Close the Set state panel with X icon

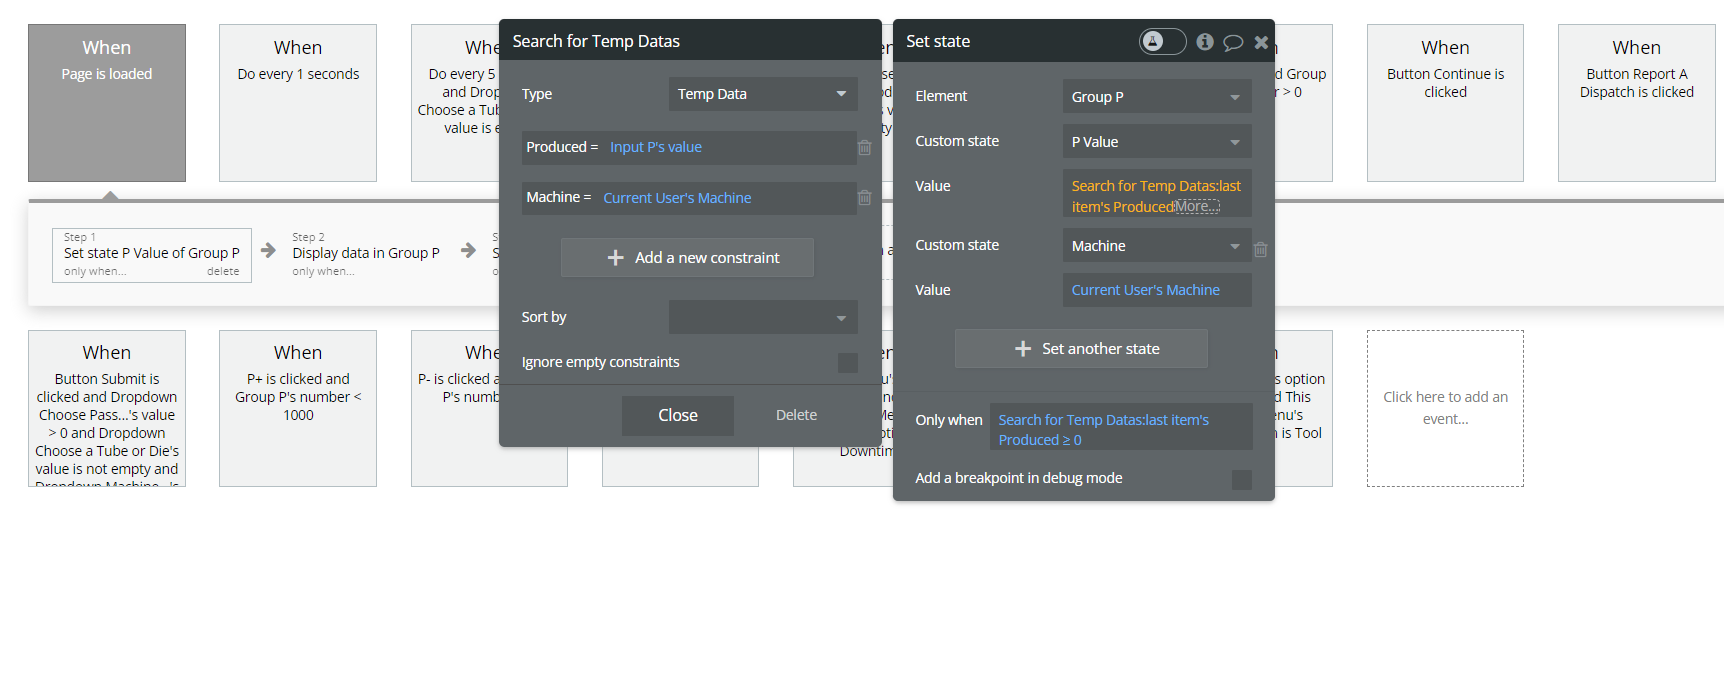click(1261, 42)
